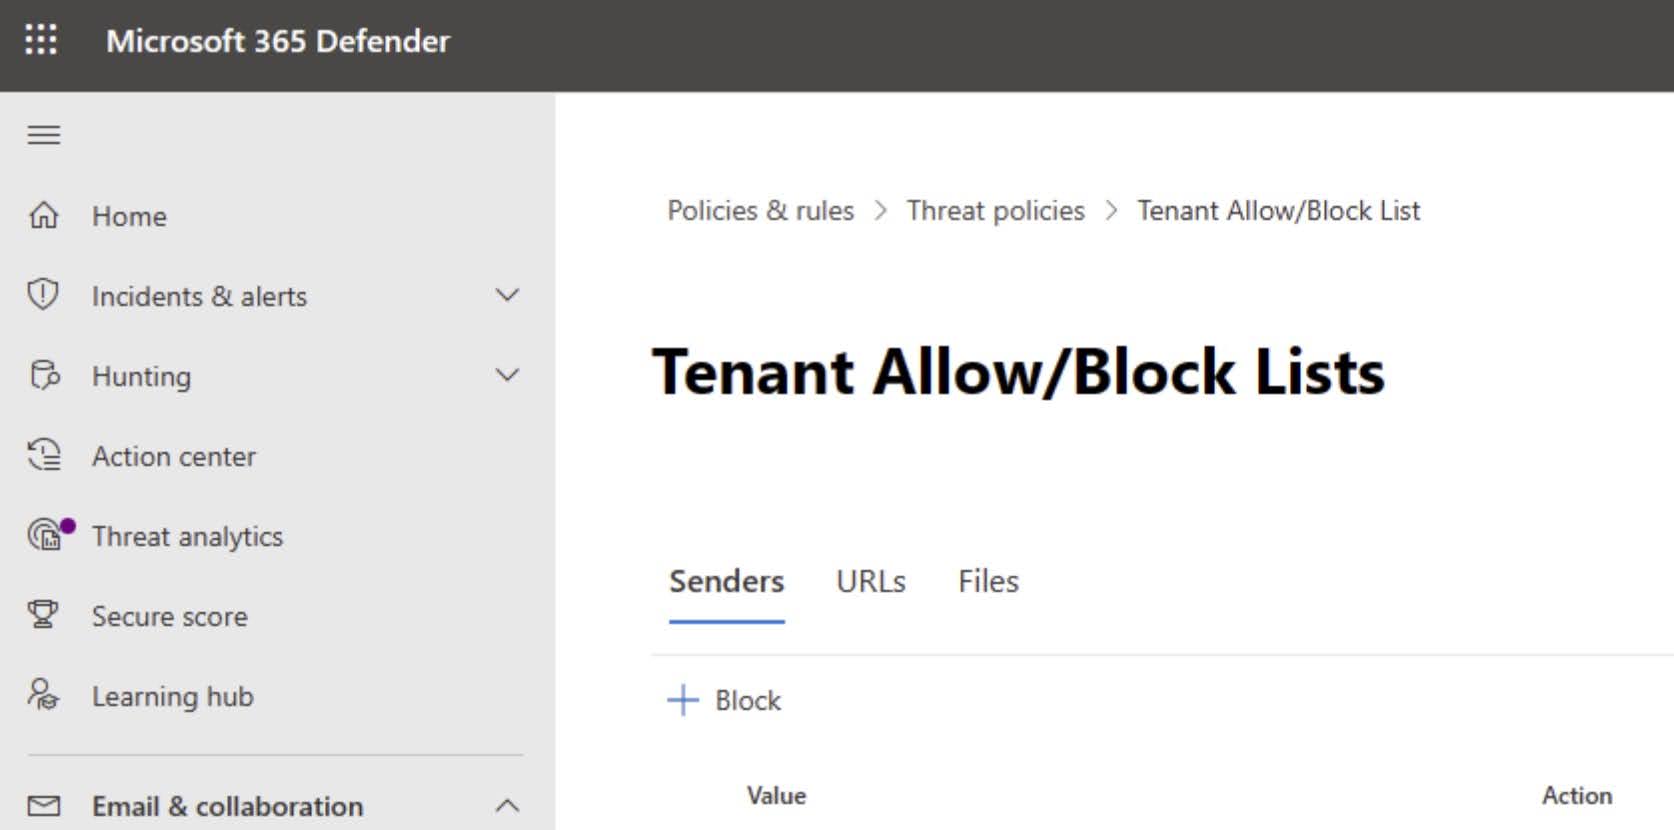Click the Secure score trophy icon
The height and width of the screenshot is (830, 1674).
pyautogui.click(x=43, y=614)
